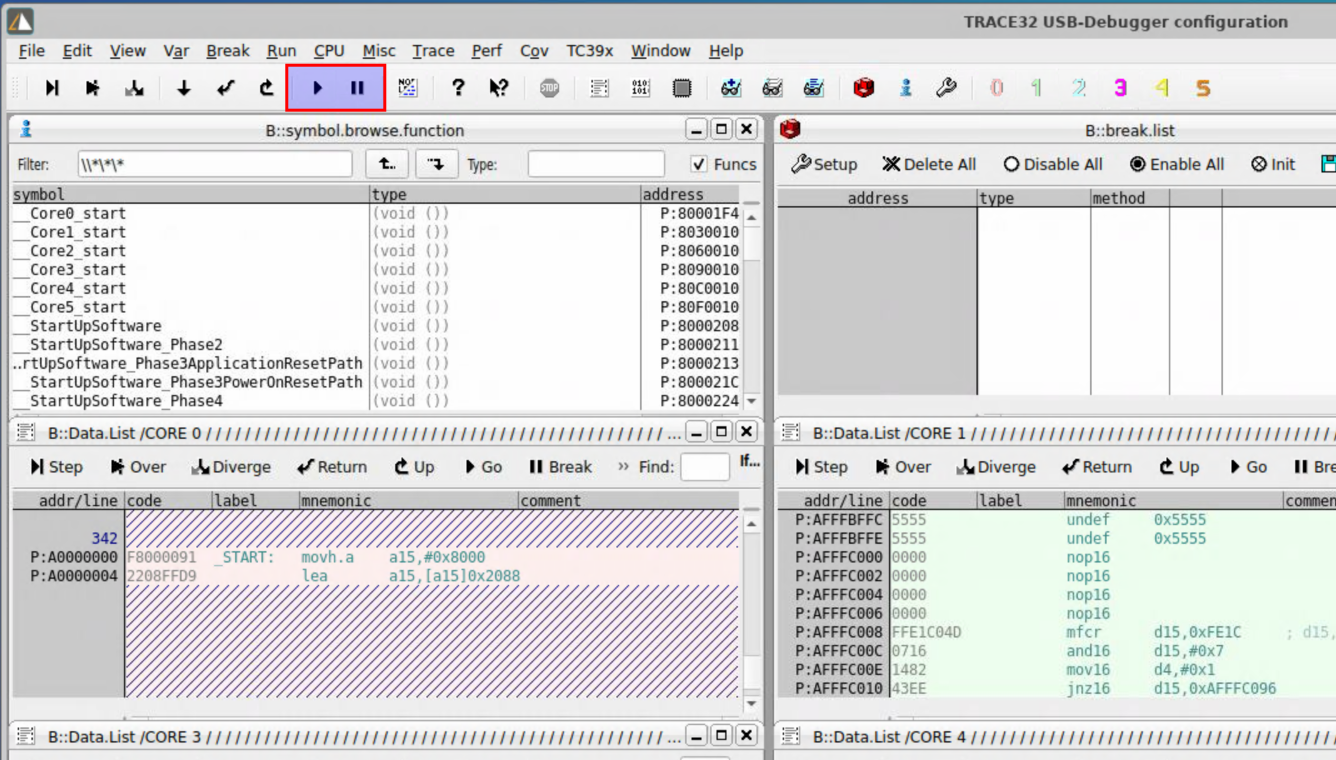Click the red STOP sign icon

tap(549, 88)
